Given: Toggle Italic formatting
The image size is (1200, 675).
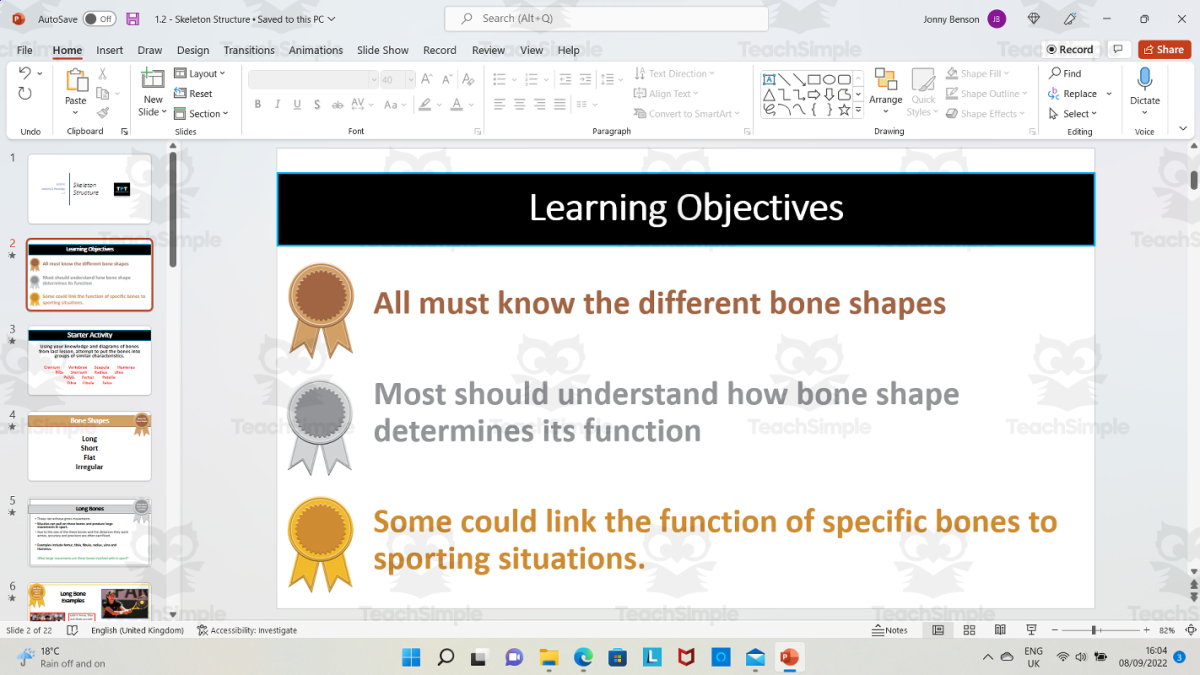Looking at the screenshot, I should [x=278, y=104].
